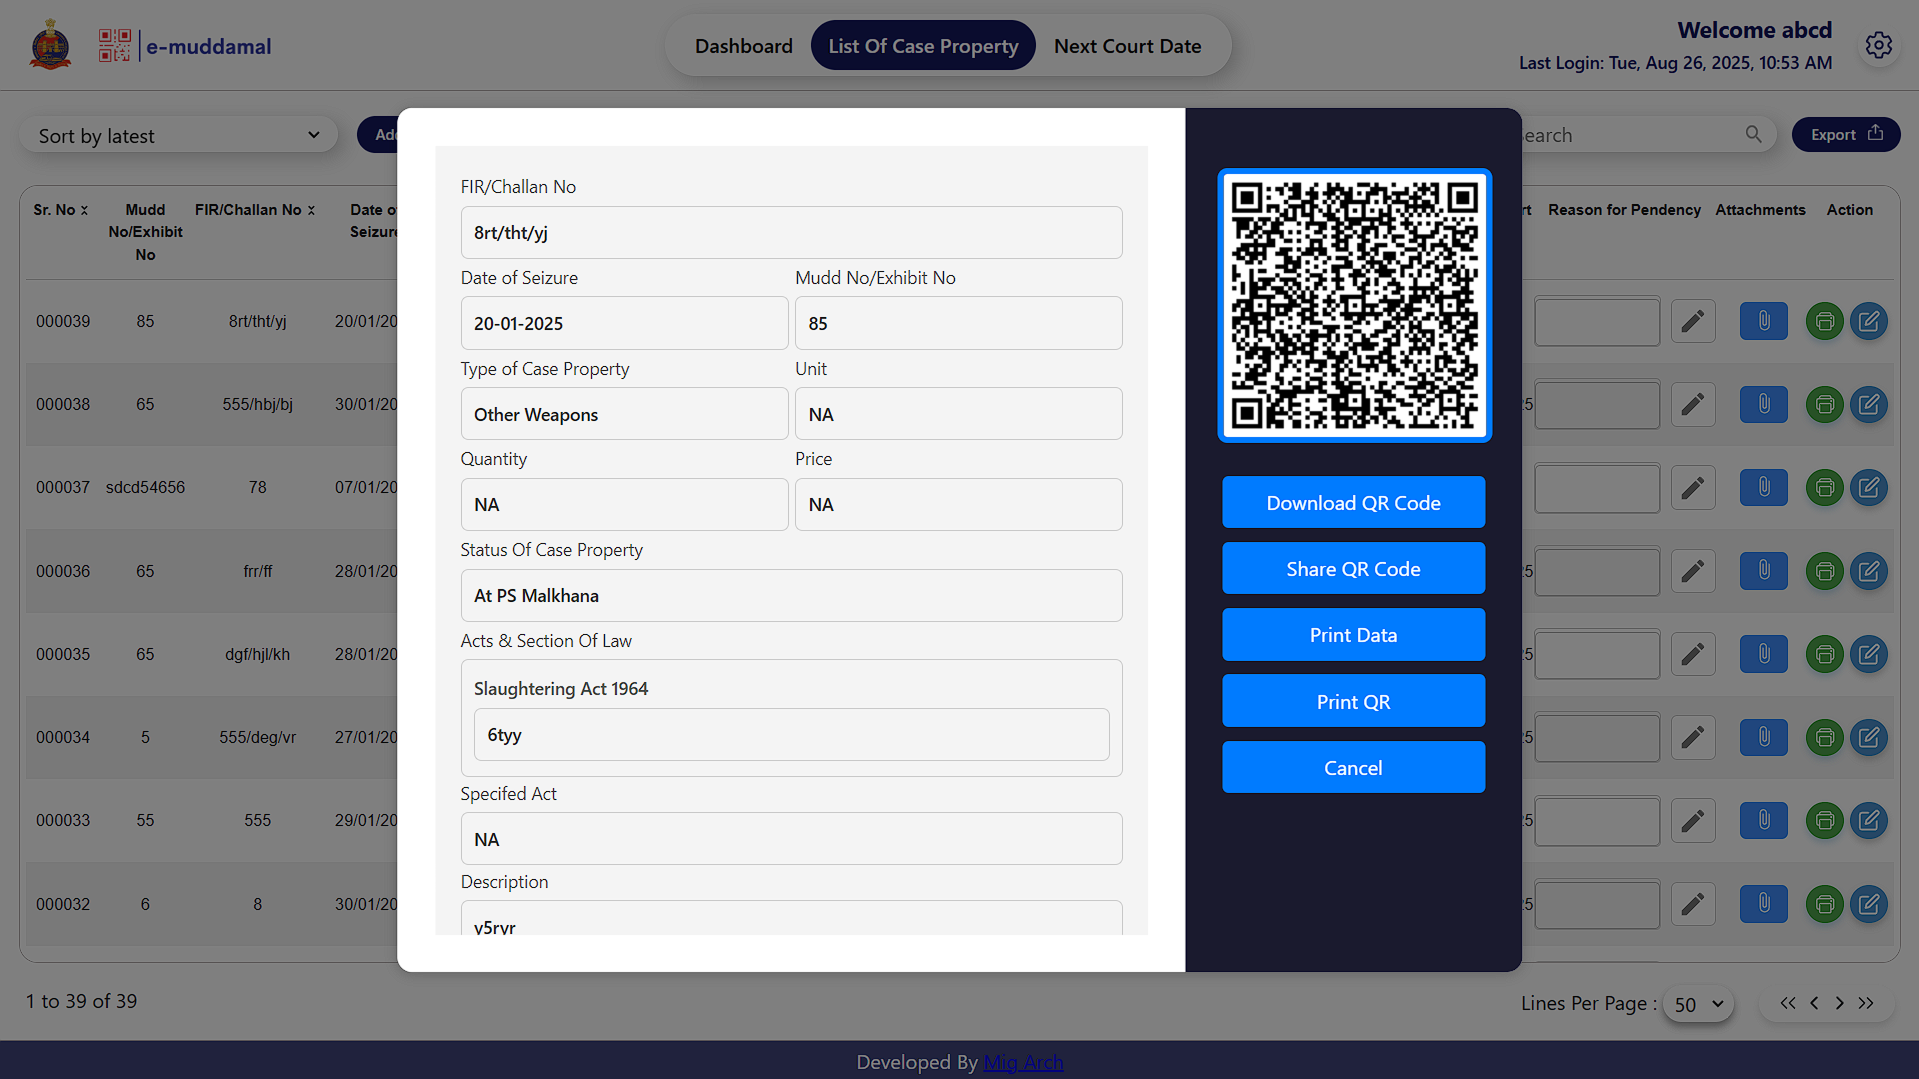This screenshot has width=1919, height=1079.
Task: Open the Next Court Date tab
Action: 1127,46
